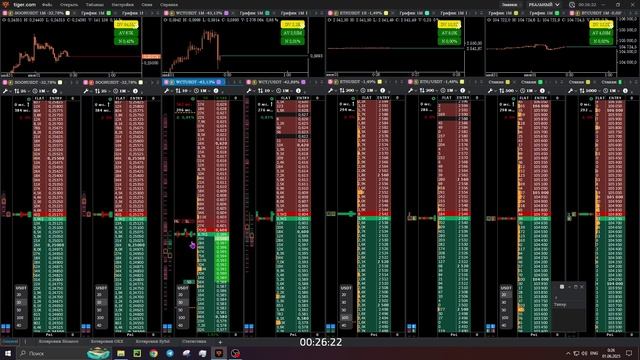Open Google Chrome from the taskbar

point(153,353)
